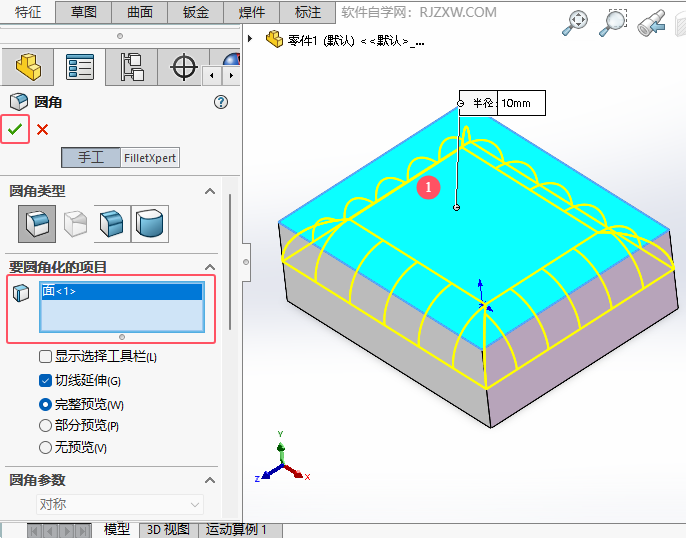The height and width of the screenshot is (538, 686).
Task: Switch to 3D 视图 bottom tab
Action: [x=168, y=530]
